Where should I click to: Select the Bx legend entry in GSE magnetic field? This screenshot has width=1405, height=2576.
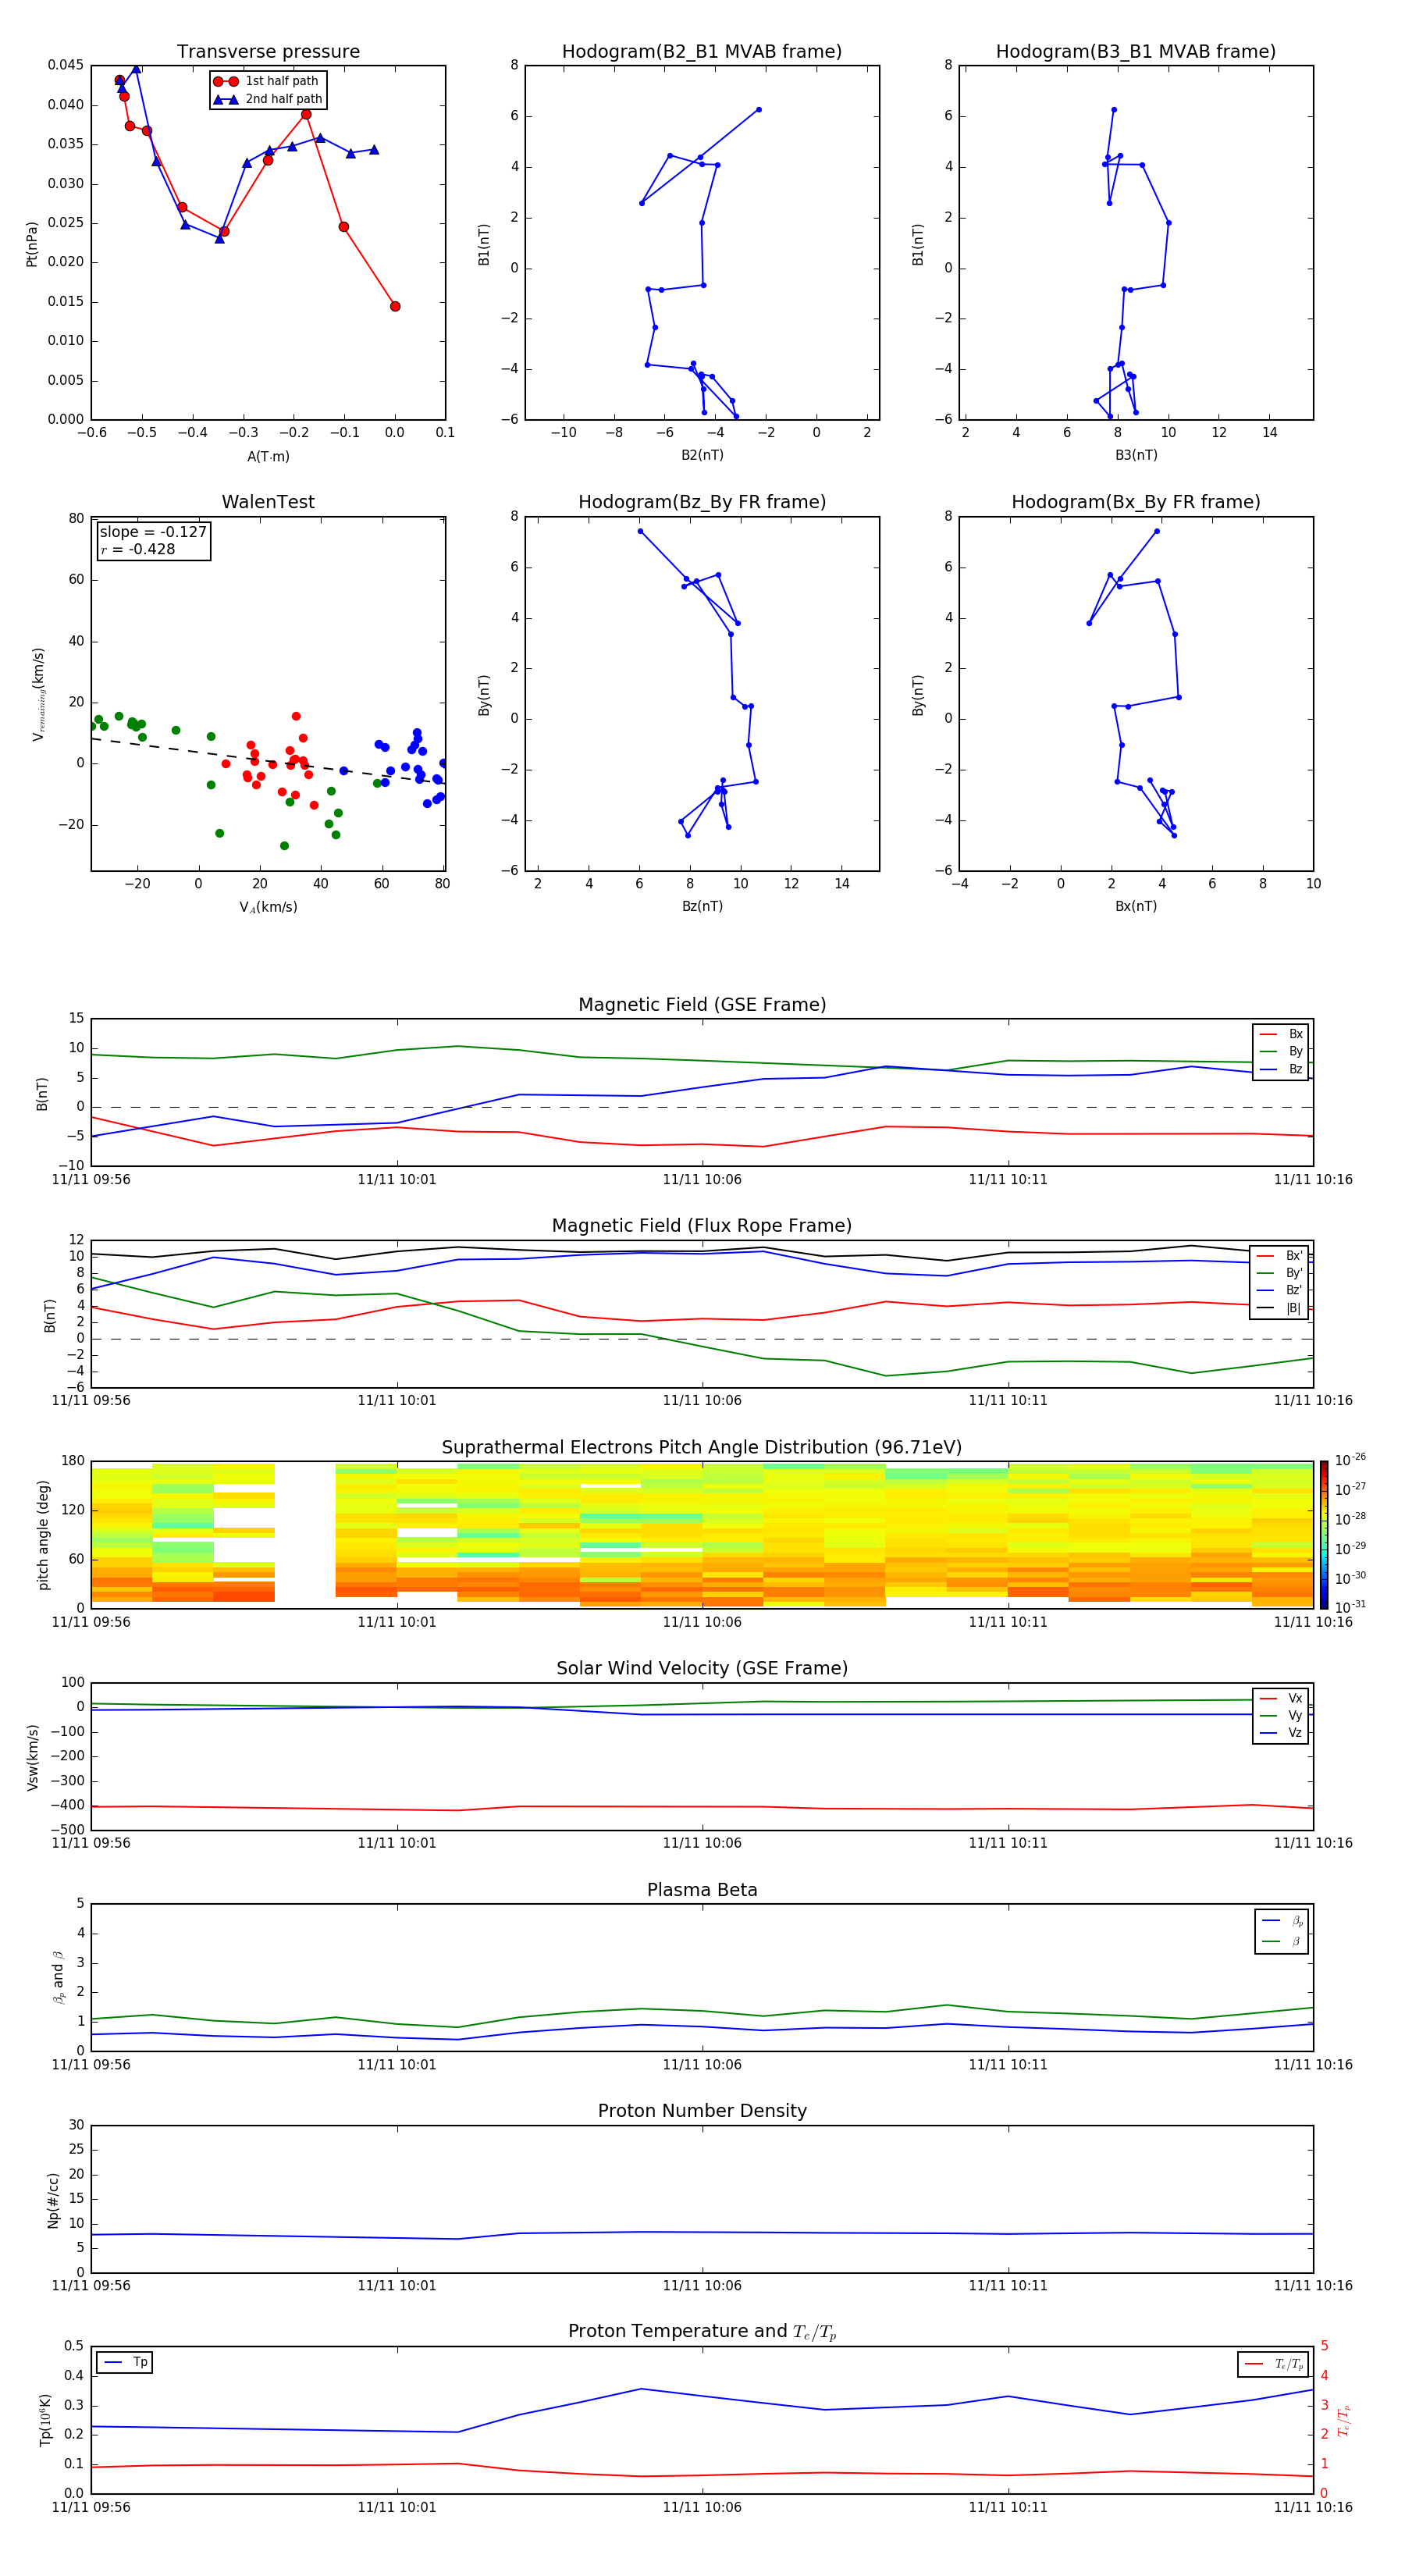pyautogui.click(x=1281, y=1034)
